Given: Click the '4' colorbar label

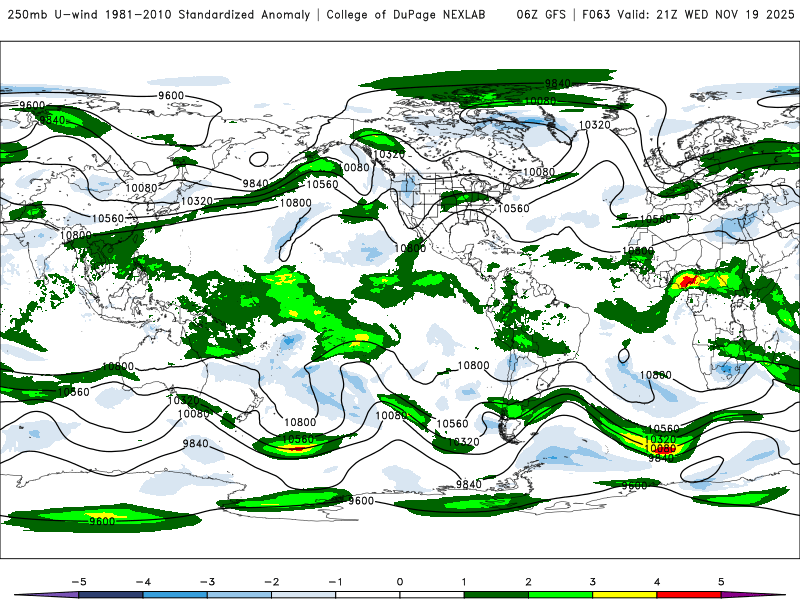Looking at the screenshot, I should (657, 582).
